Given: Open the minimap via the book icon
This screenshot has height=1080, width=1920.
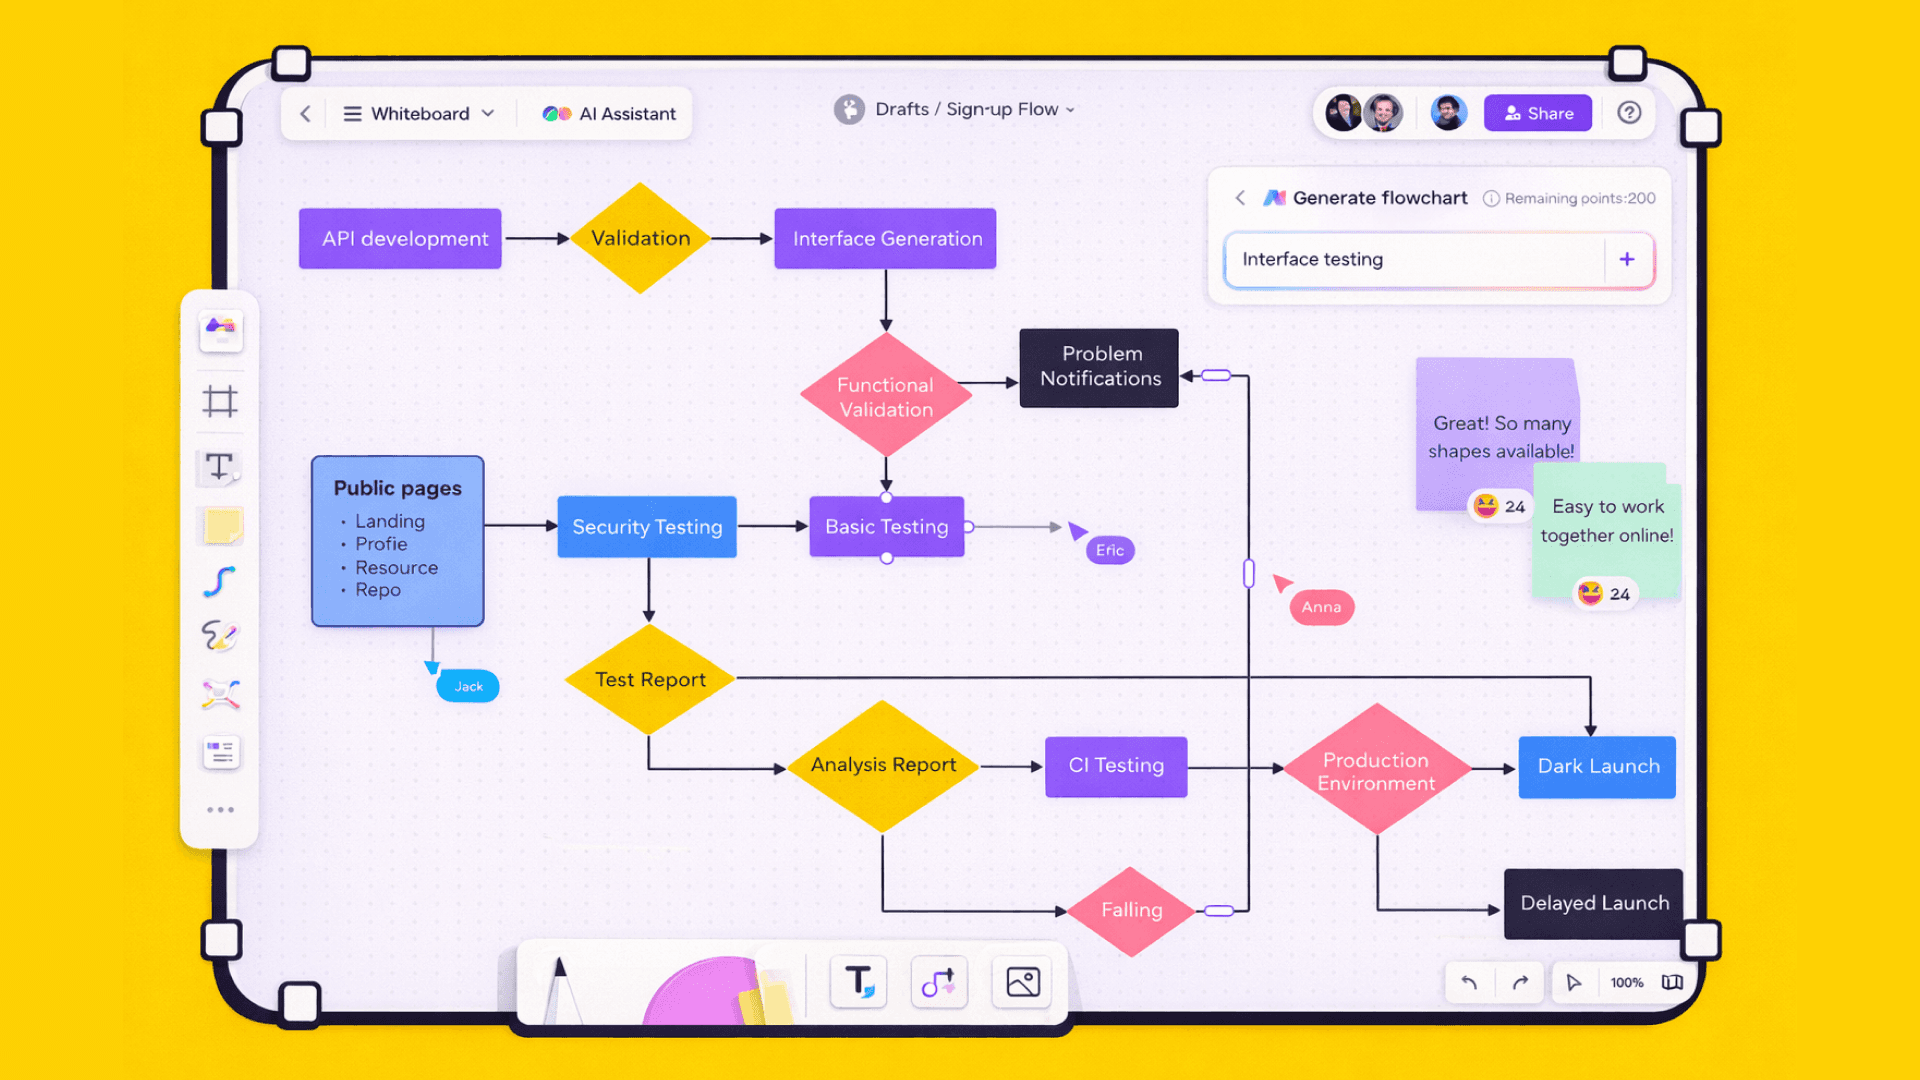Looking at the screenshot, I should tap(1672, 982).
